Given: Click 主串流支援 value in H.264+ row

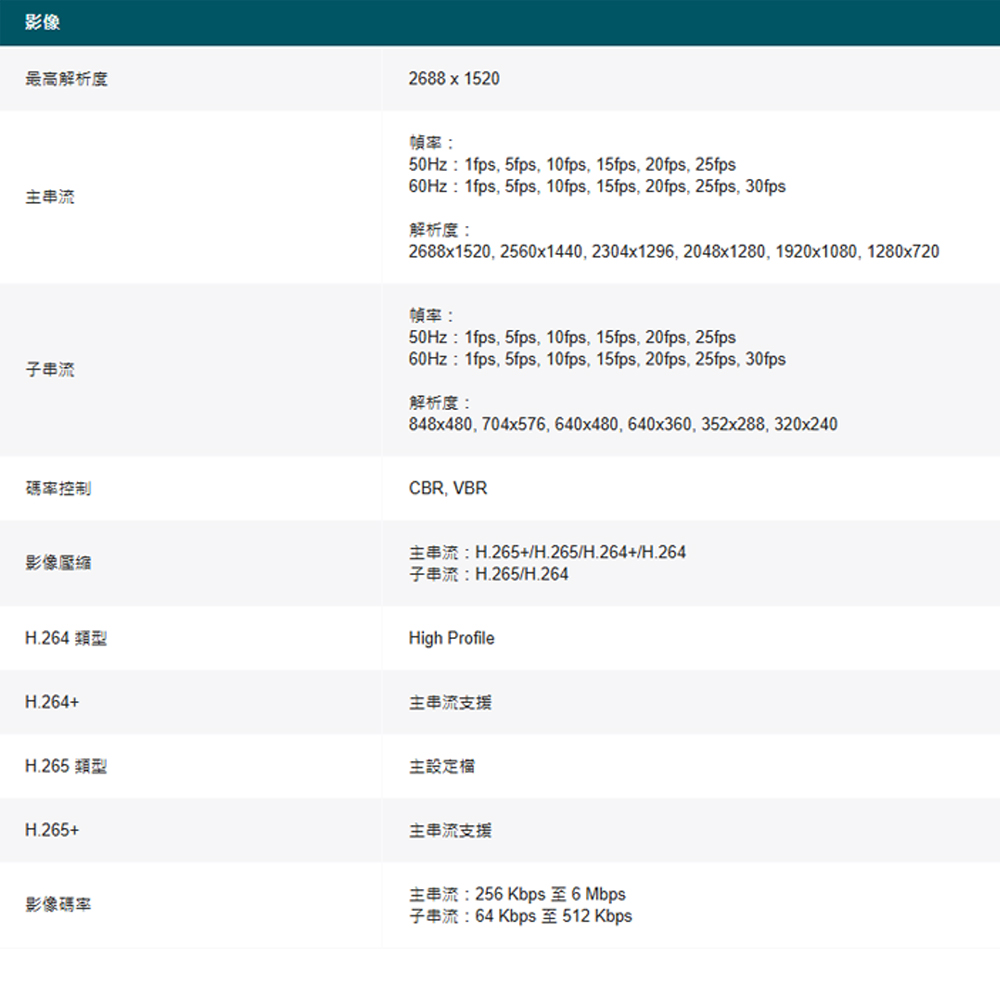Looking at the screenshot, I should [x=450, y=702].
